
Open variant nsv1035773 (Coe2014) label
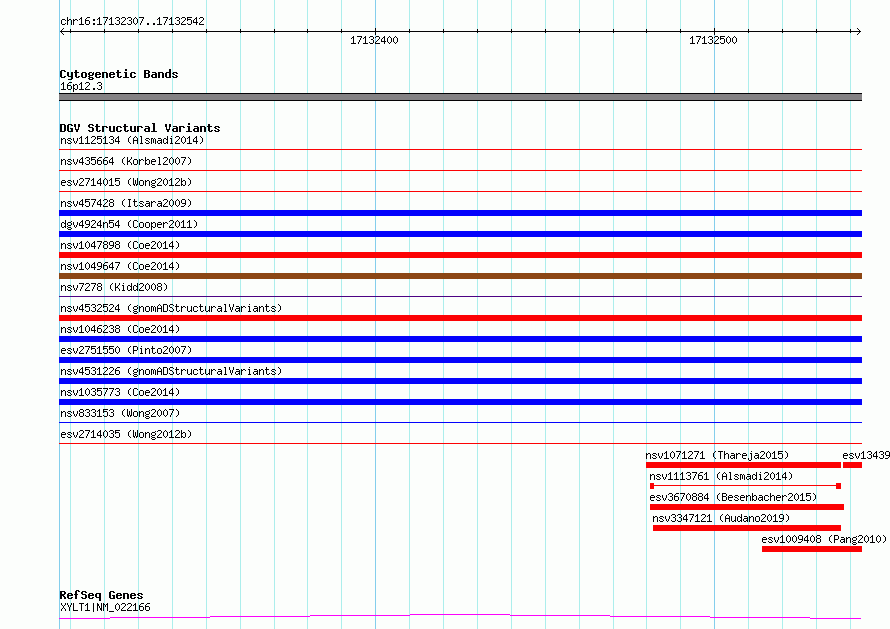pyautogui.click(x=120, y=392)
